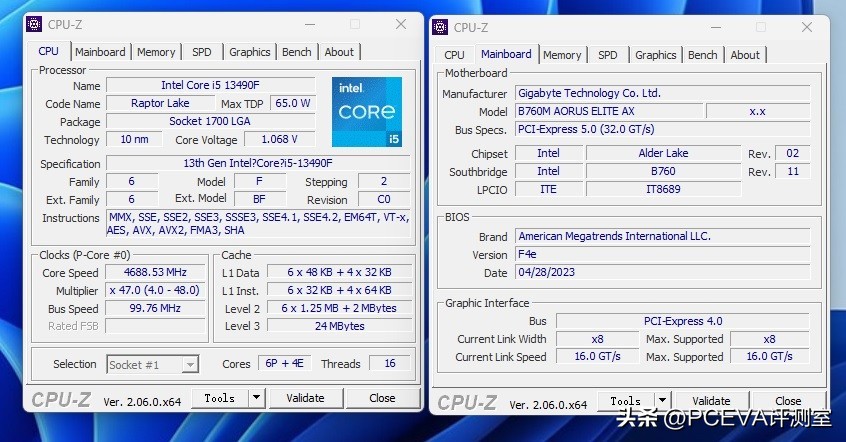846x442 pixels.
Task: Click Graphic Interface Bus value PCI-Express 4.0
Action: coord(683,321)
